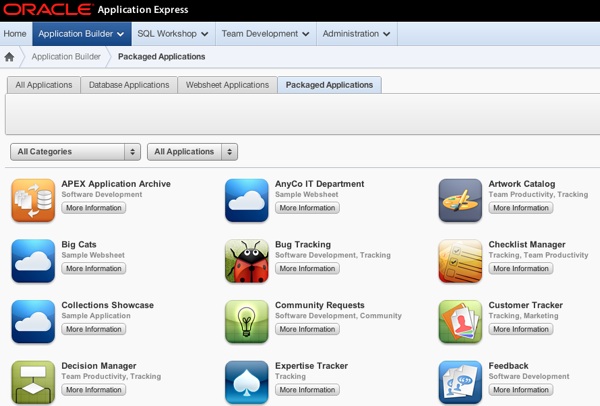
Task: Open the Bug Tracking title
Action: click(x=303, y=245)
